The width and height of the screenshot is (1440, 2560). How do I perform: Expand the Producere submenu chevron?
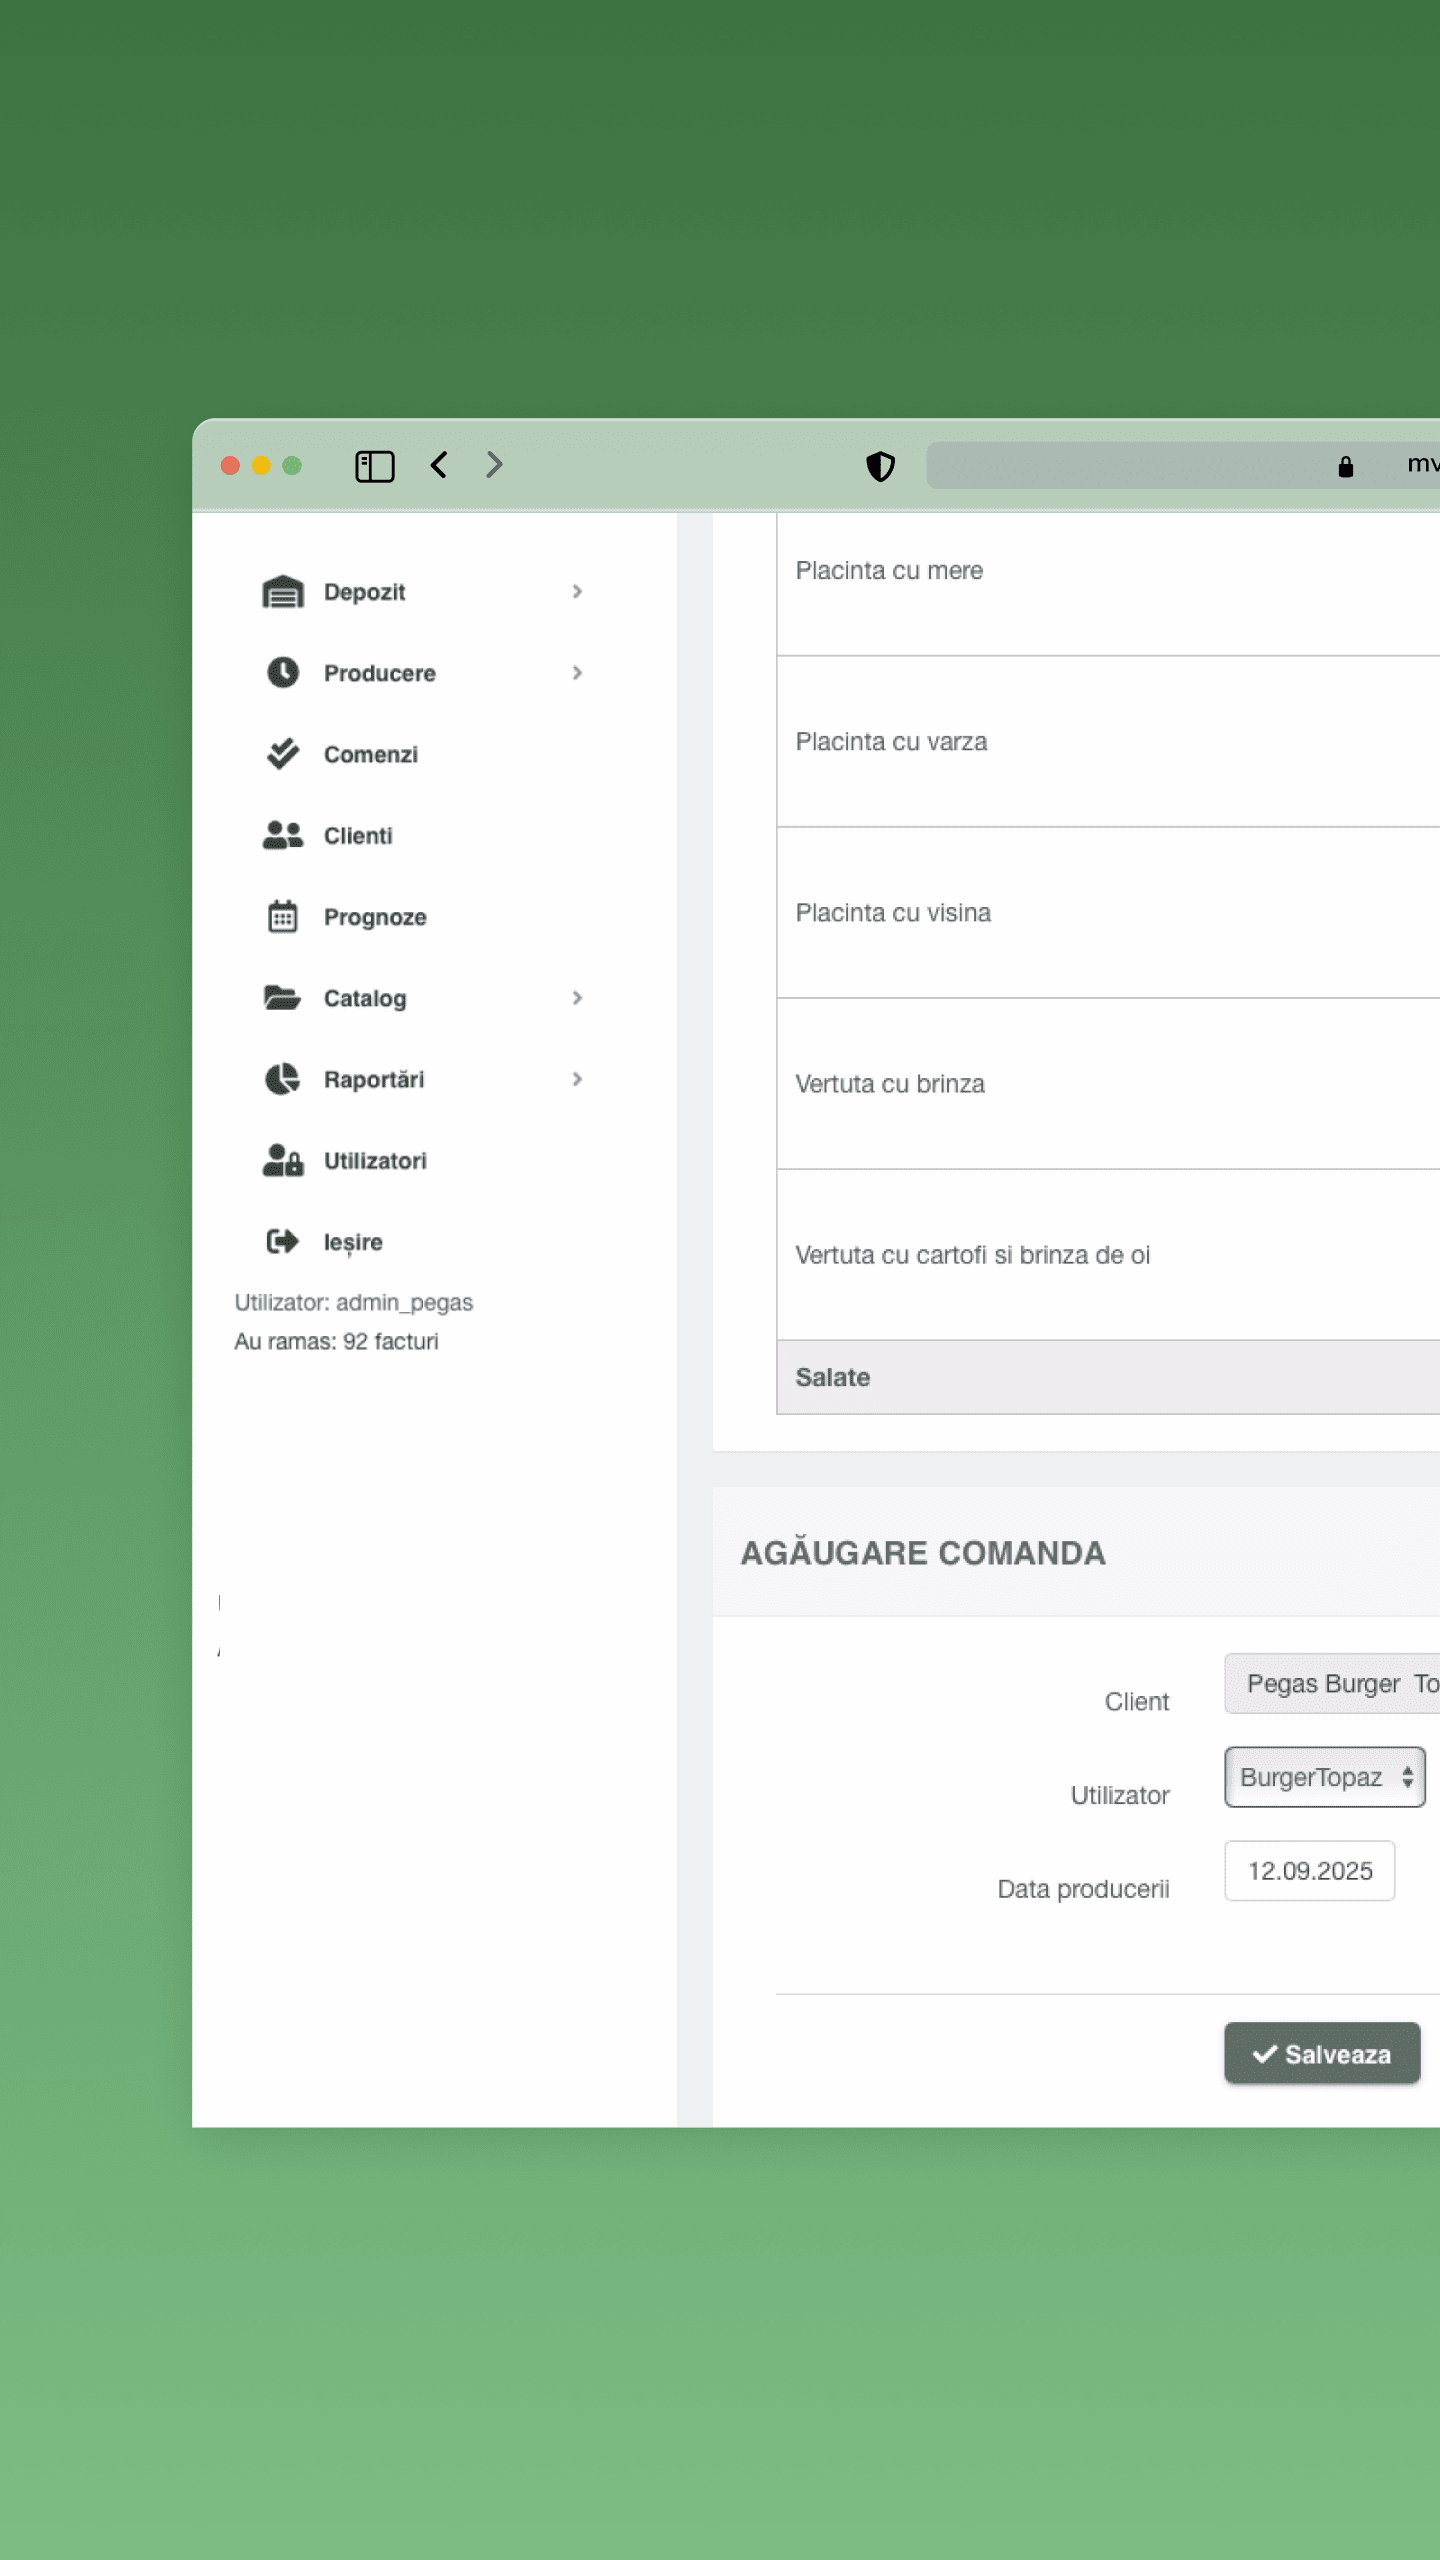click(x=577, y=673)
